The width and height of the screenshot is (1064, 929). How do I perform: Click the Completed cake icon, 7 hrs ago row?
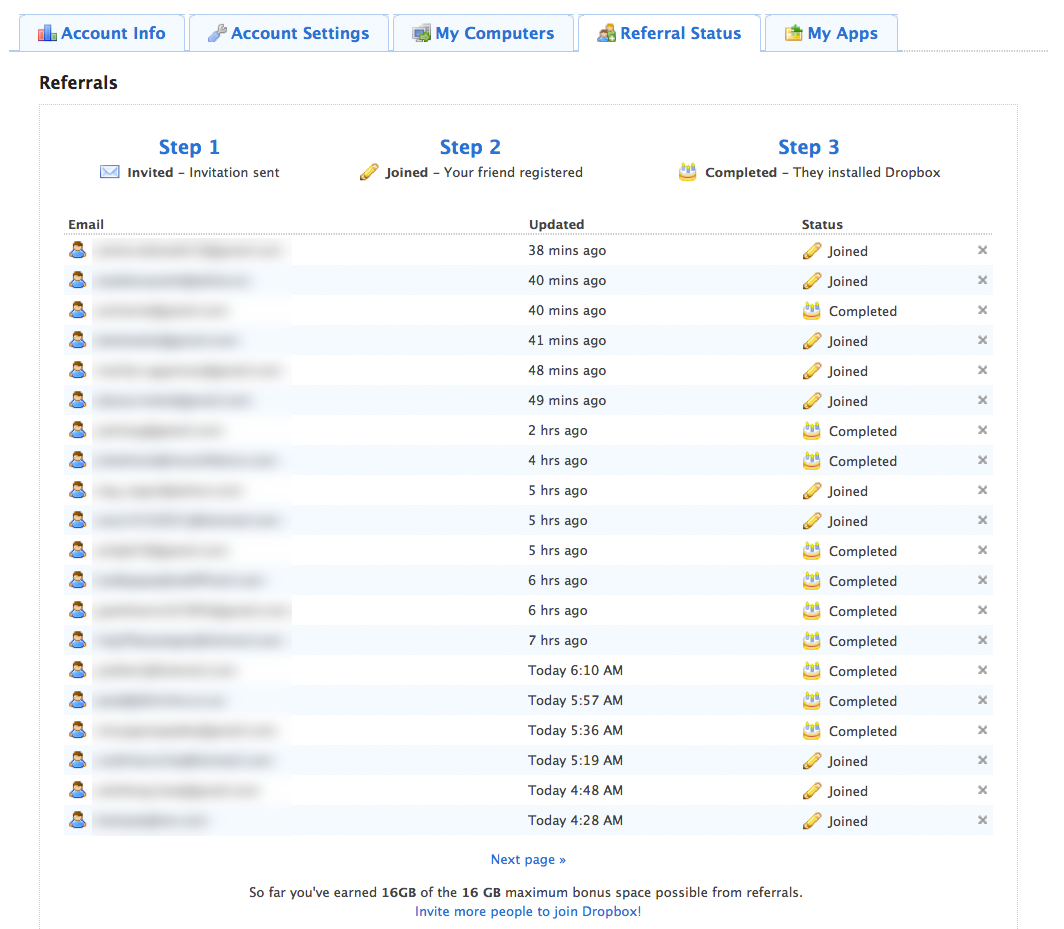click(x=812, y=640)
